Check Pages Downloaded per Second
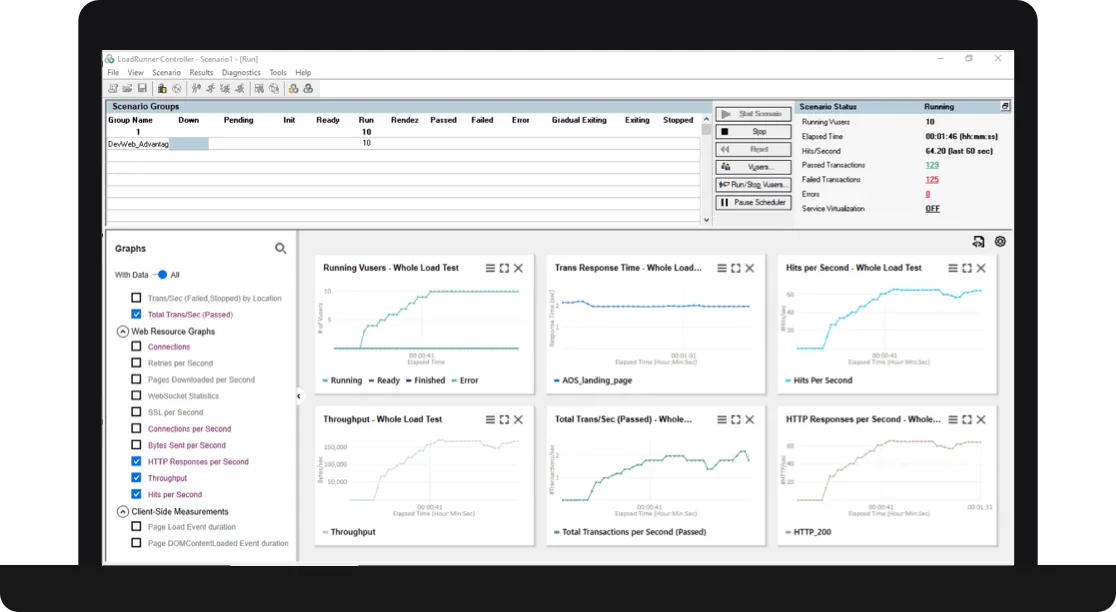Viewport: 1116px width, 612px height. click(137, 380)
